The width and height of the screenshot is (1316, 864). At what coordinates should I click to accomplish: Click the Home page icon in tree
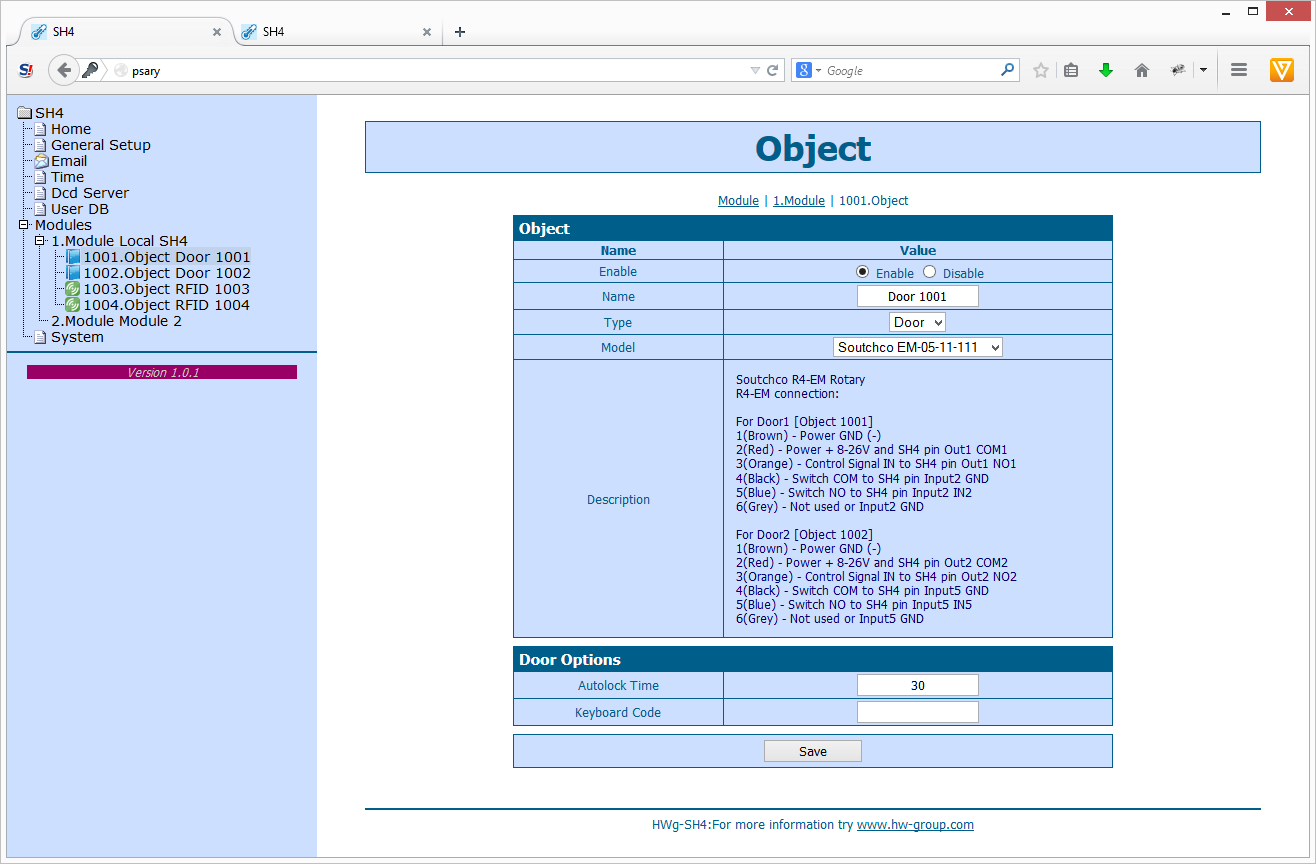41,129
